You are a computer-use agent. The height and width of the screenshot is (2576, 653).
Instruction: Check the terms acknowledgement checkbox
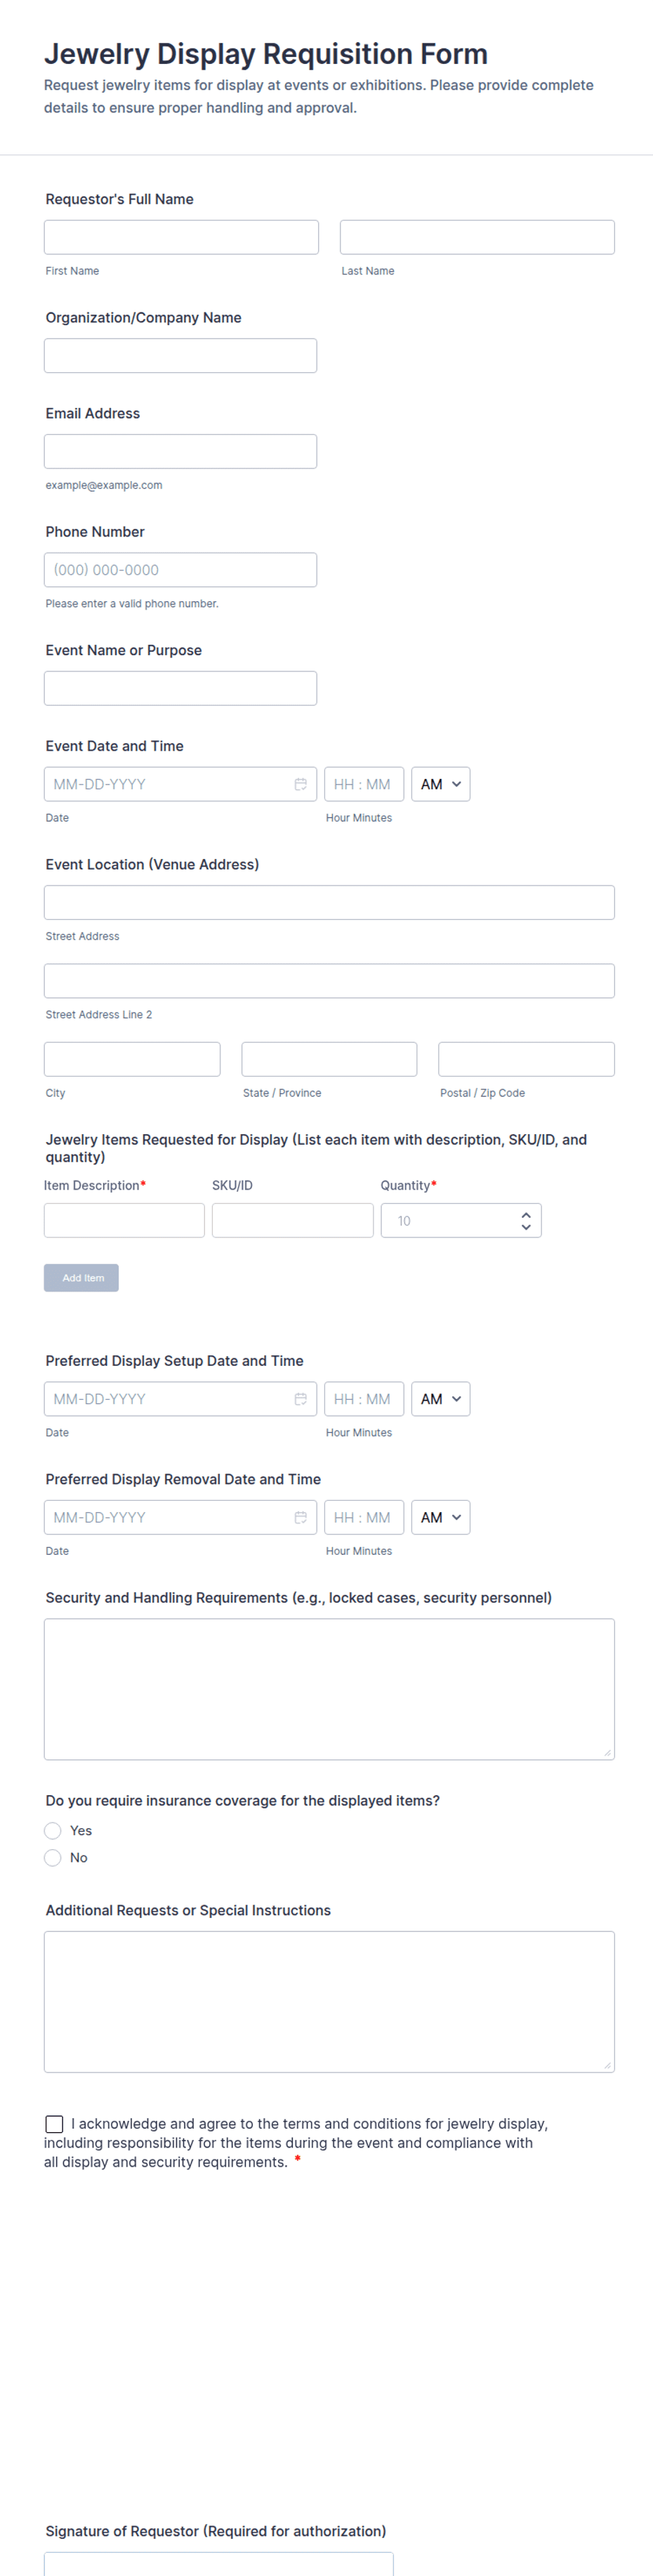coord(54,2123)
